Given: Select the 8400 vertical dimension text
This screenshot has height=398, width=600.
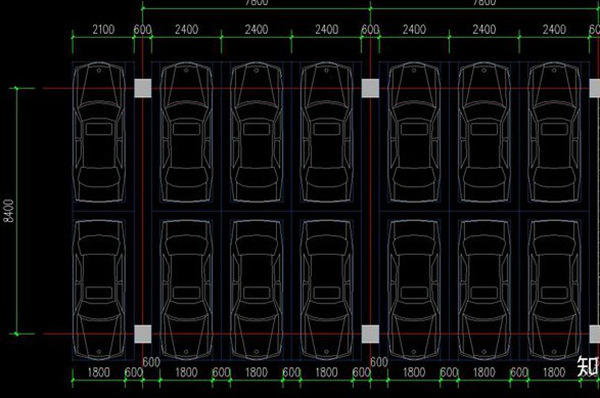Looking at the screenshot, I should pyautogui.click(x=8, y=210).
